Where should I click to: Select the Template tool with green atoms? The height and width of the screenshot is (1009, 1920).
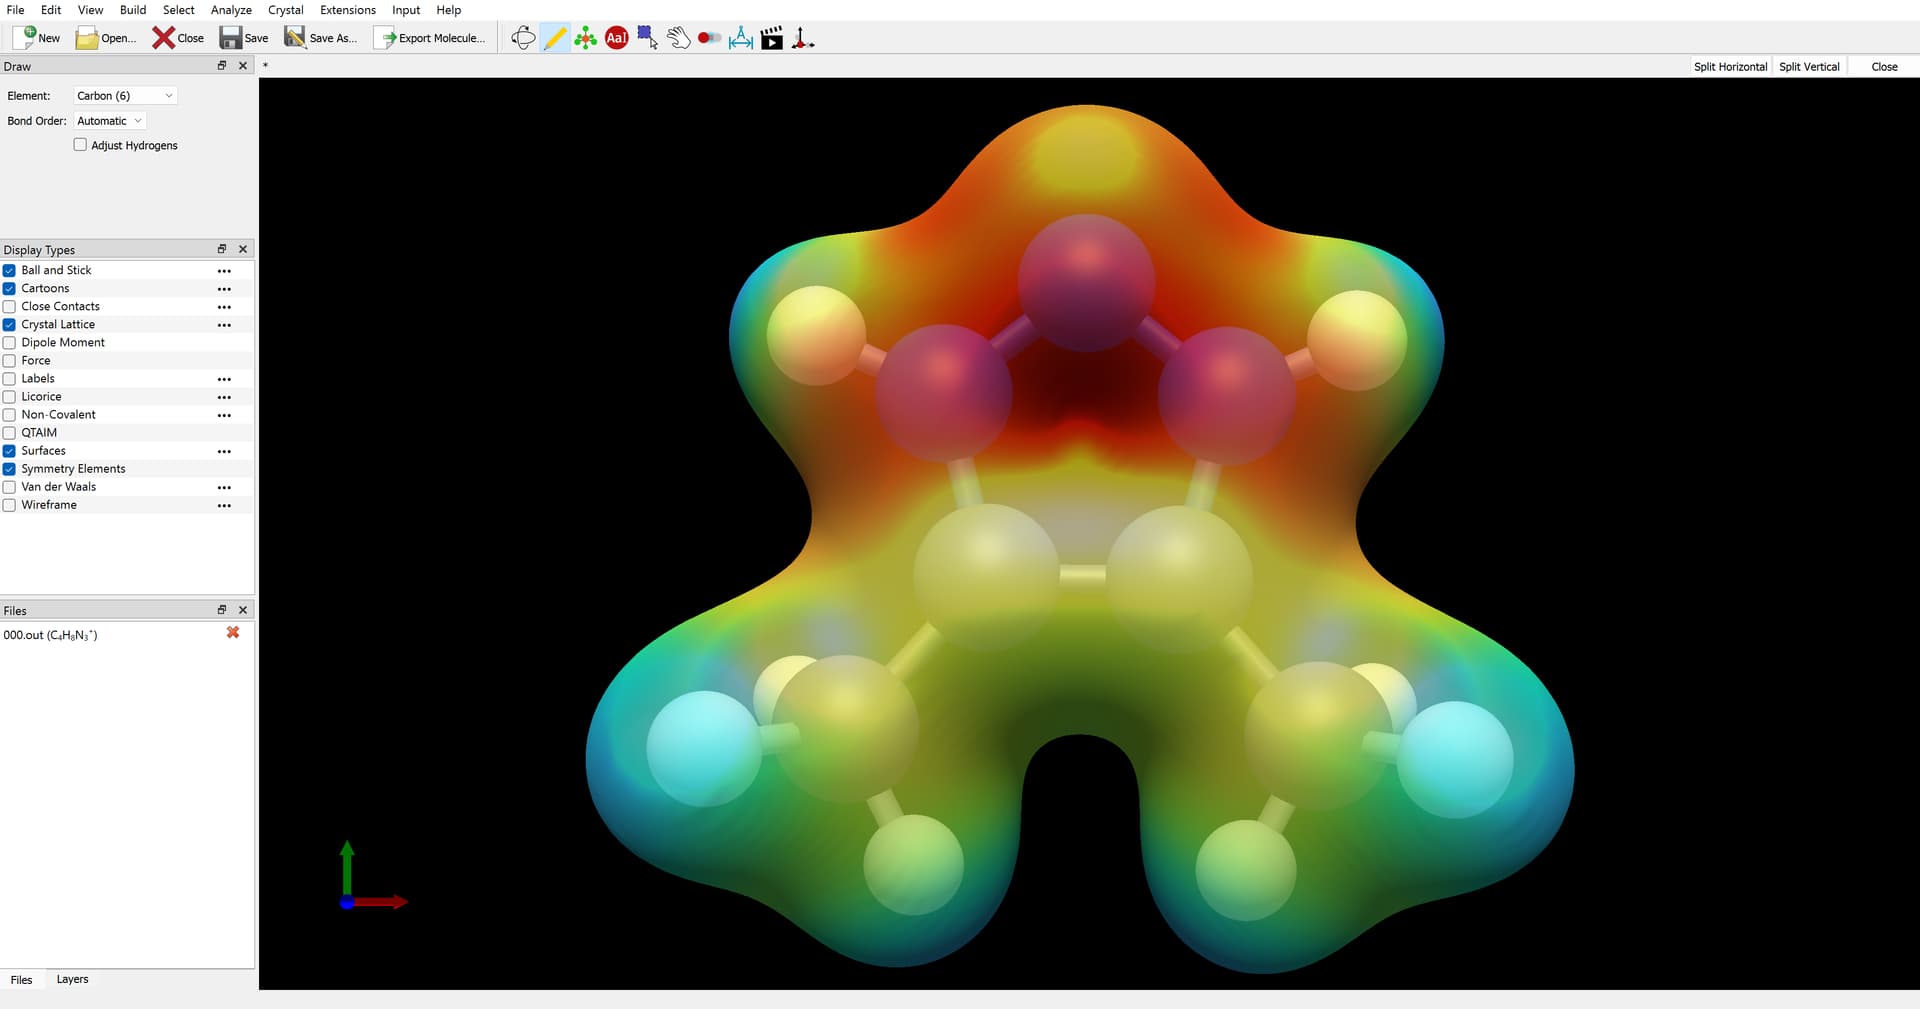point(586,39)
